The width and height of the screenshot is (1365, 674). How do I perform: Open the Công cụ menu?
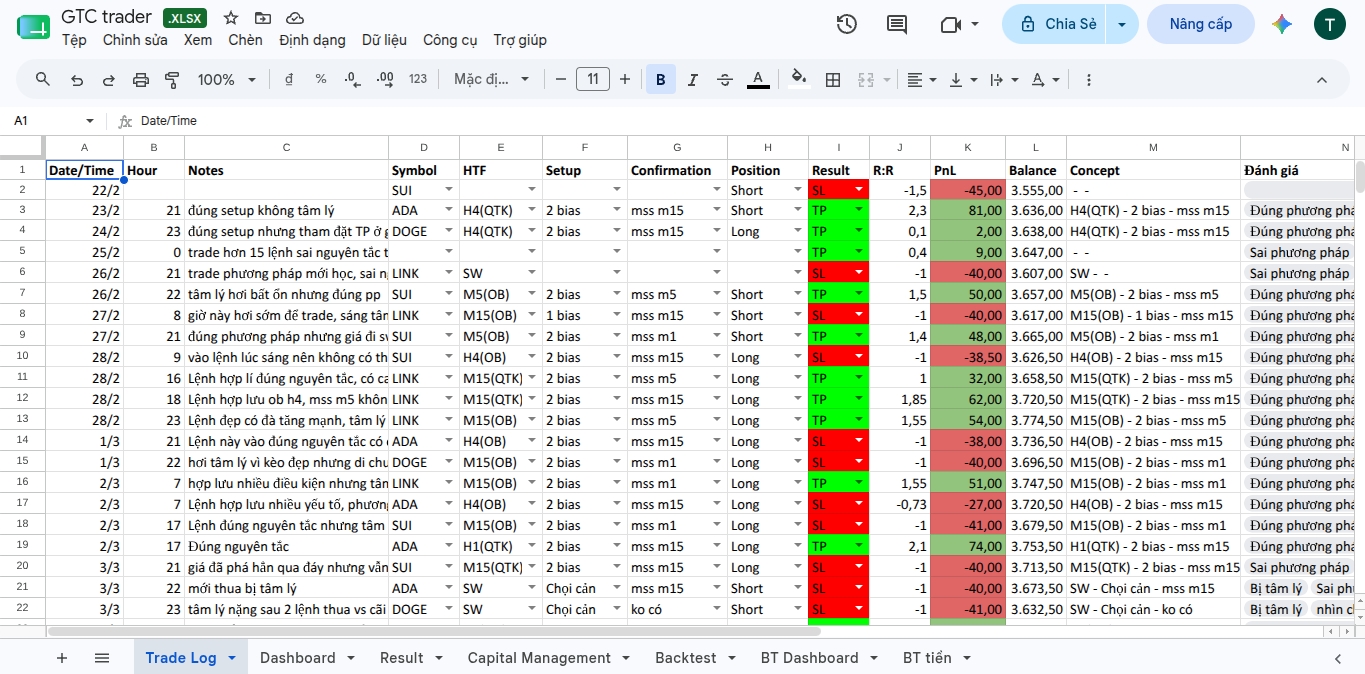click(450, 40)
